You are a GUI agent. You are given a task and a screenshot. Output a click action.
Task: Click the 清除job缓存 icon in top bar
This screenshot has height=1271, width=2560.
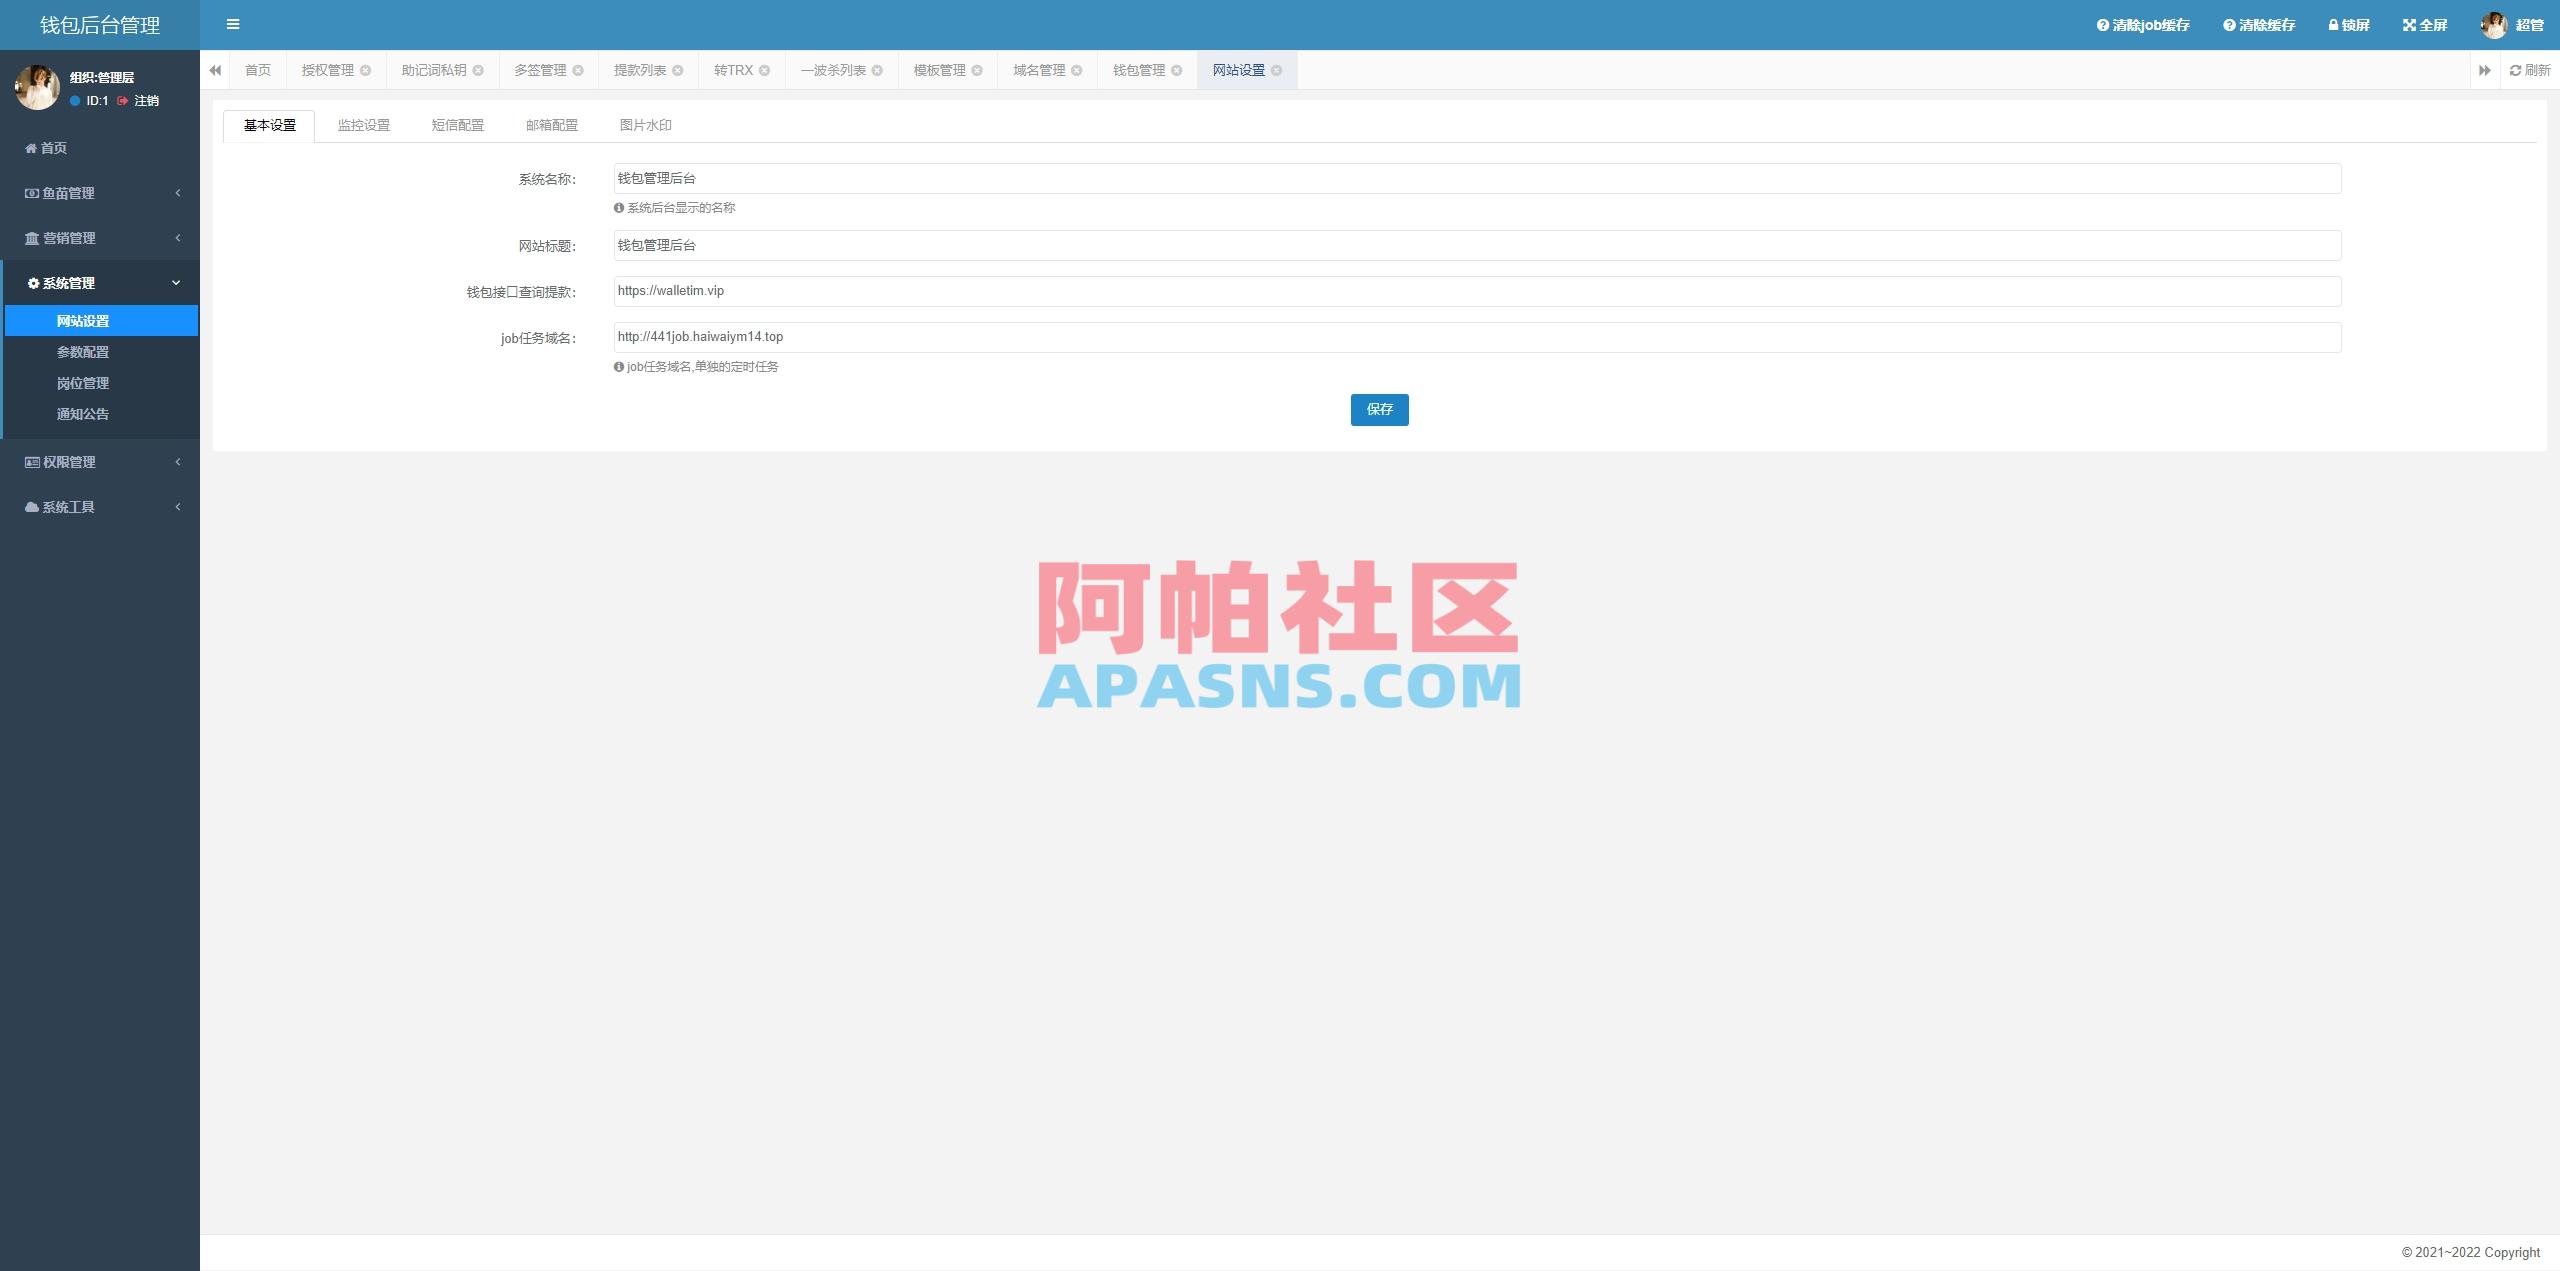point(2102,24)
